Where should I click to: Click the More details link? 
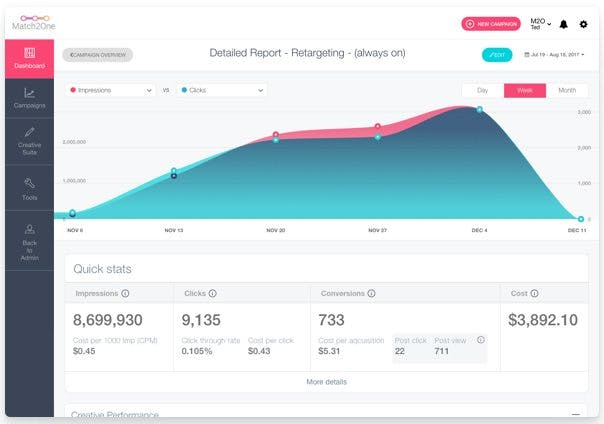tap(326, 382)
